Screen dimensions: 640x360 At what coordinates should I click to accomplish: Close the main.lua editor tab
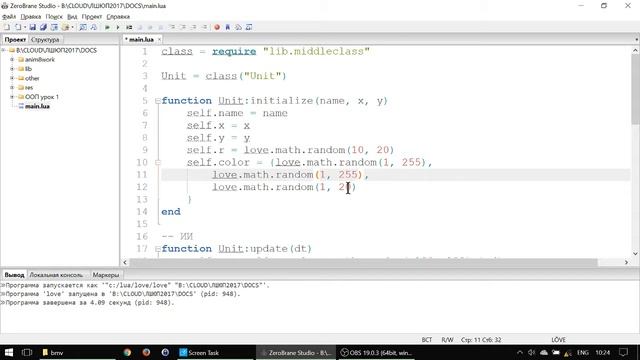159,40
